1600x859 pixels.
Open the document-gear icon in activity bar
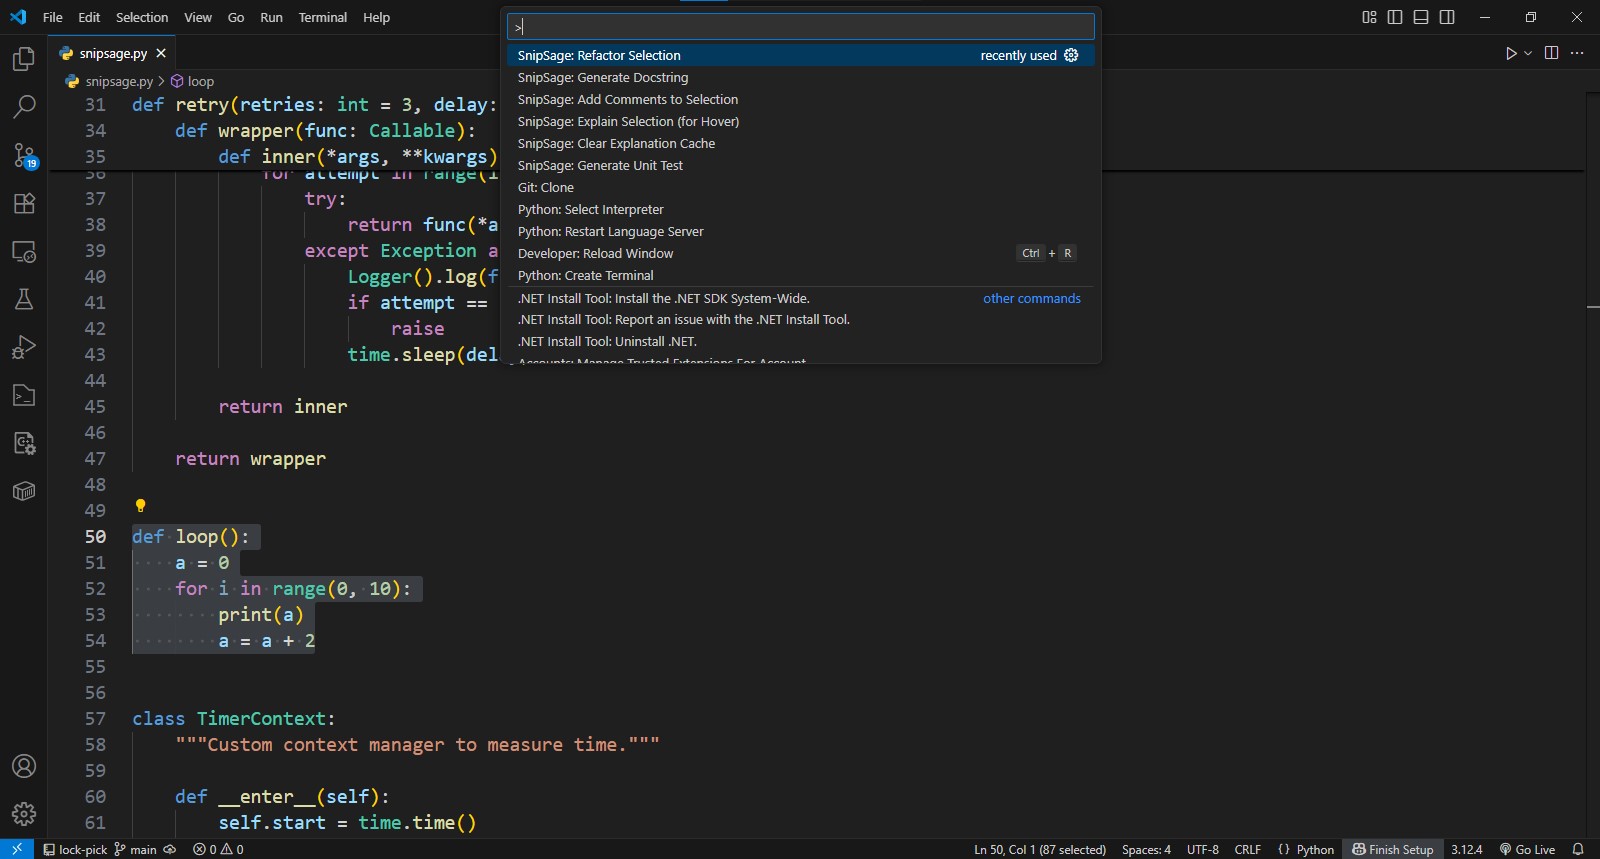24,443
